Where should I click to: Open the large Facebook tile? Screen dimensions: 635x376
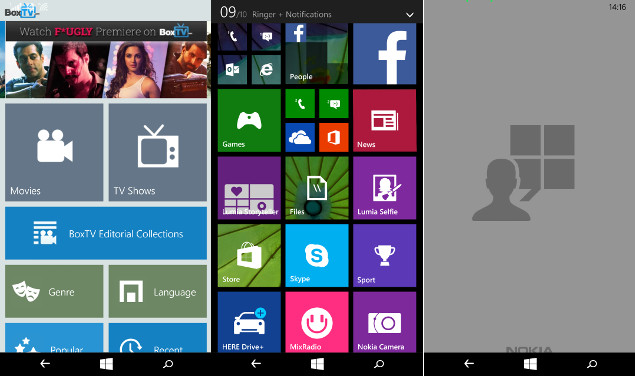(384, 53)
